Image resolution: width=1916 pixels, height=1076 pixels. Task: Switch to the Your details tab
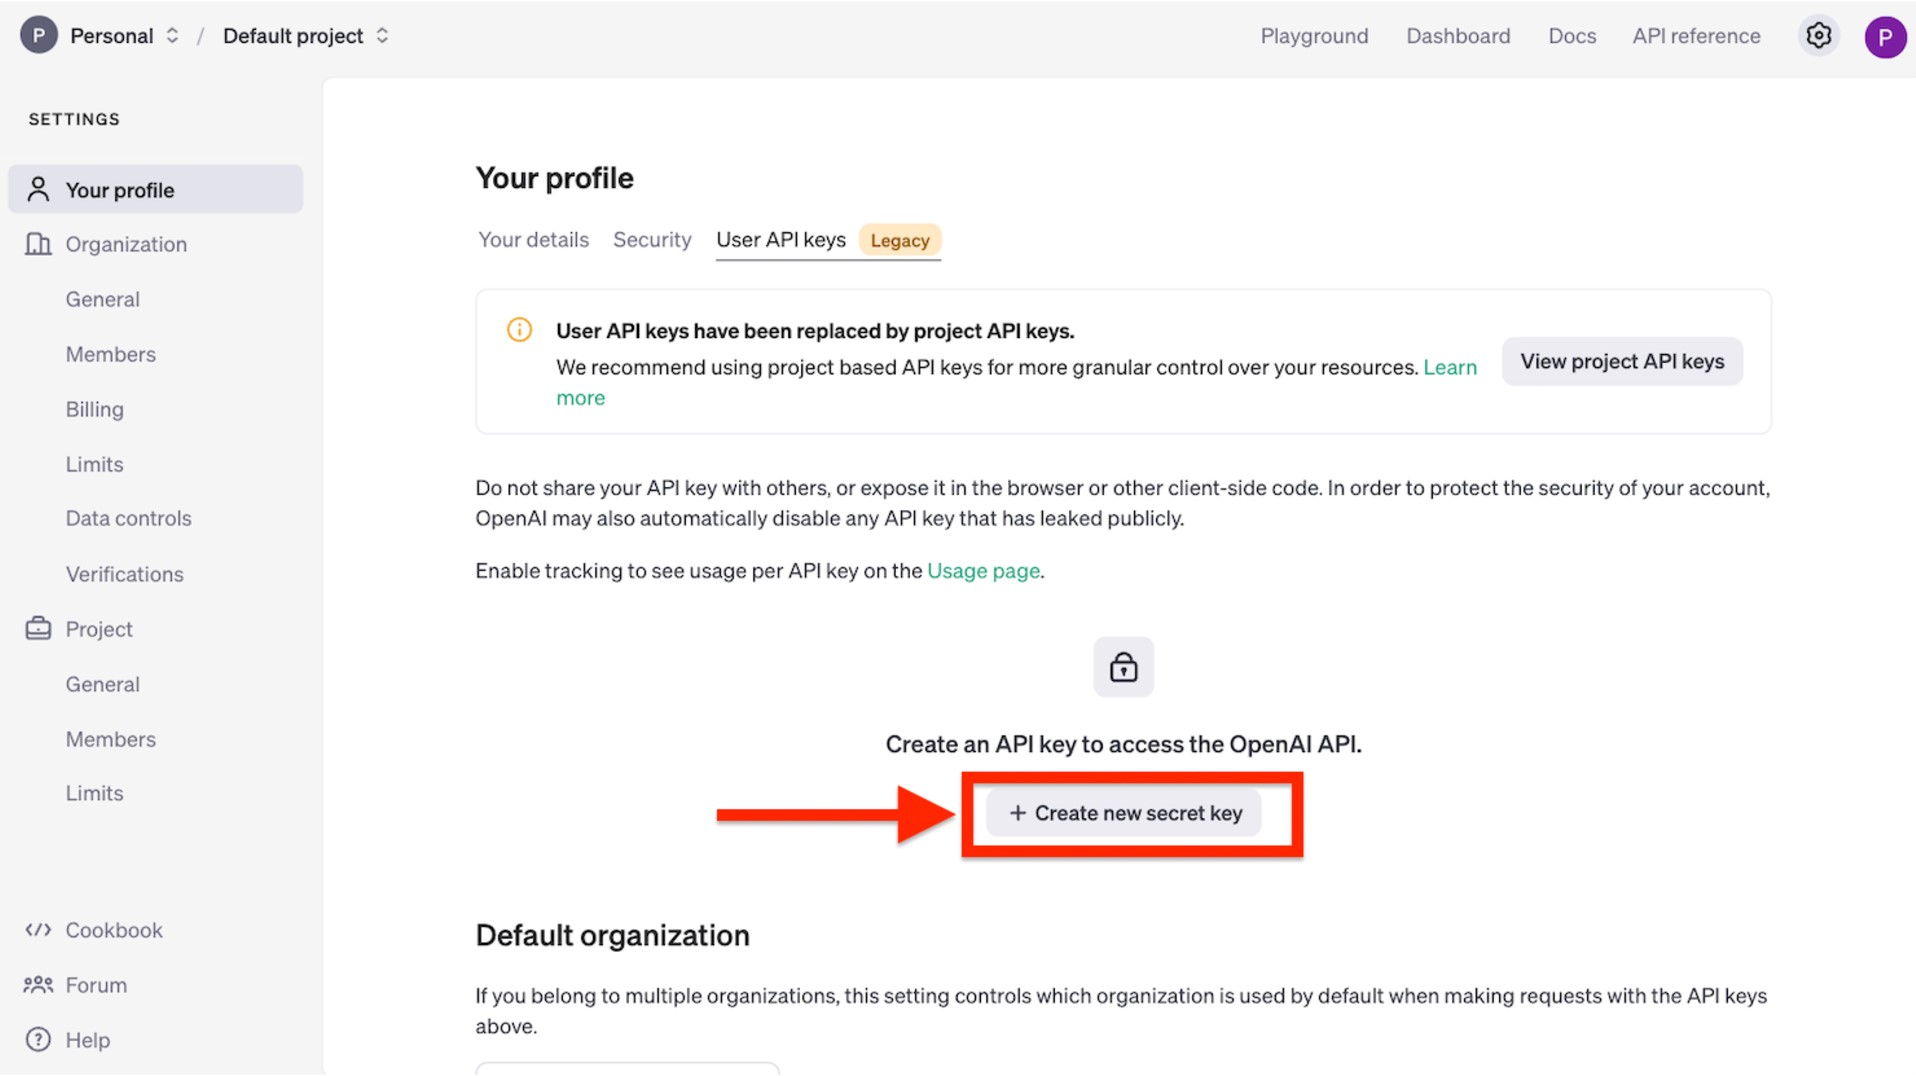click(x=533, y=240)
